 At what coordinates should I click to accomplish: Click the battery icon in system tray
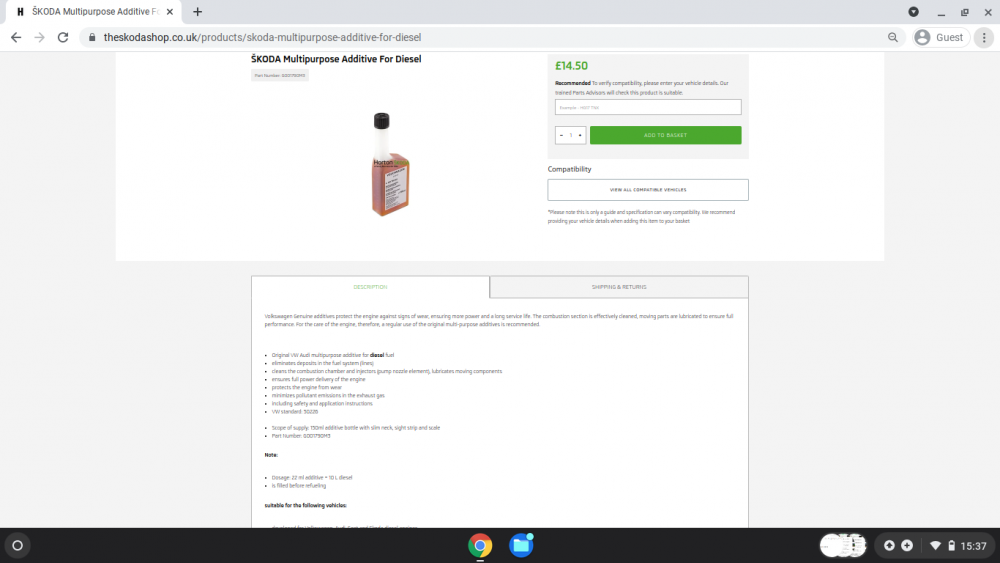pos(952,546)
